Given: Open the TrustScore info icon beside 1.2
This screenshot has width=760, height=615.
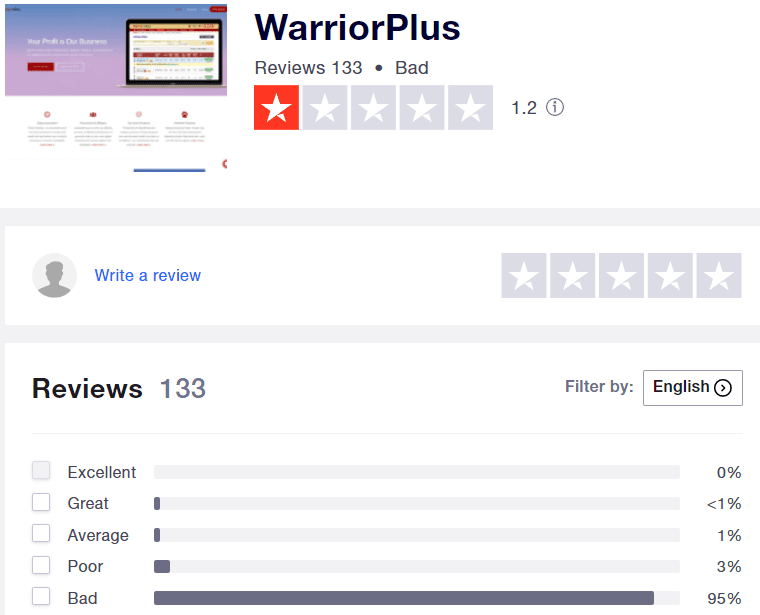Looking at the screenshot, I should [554, 107].
